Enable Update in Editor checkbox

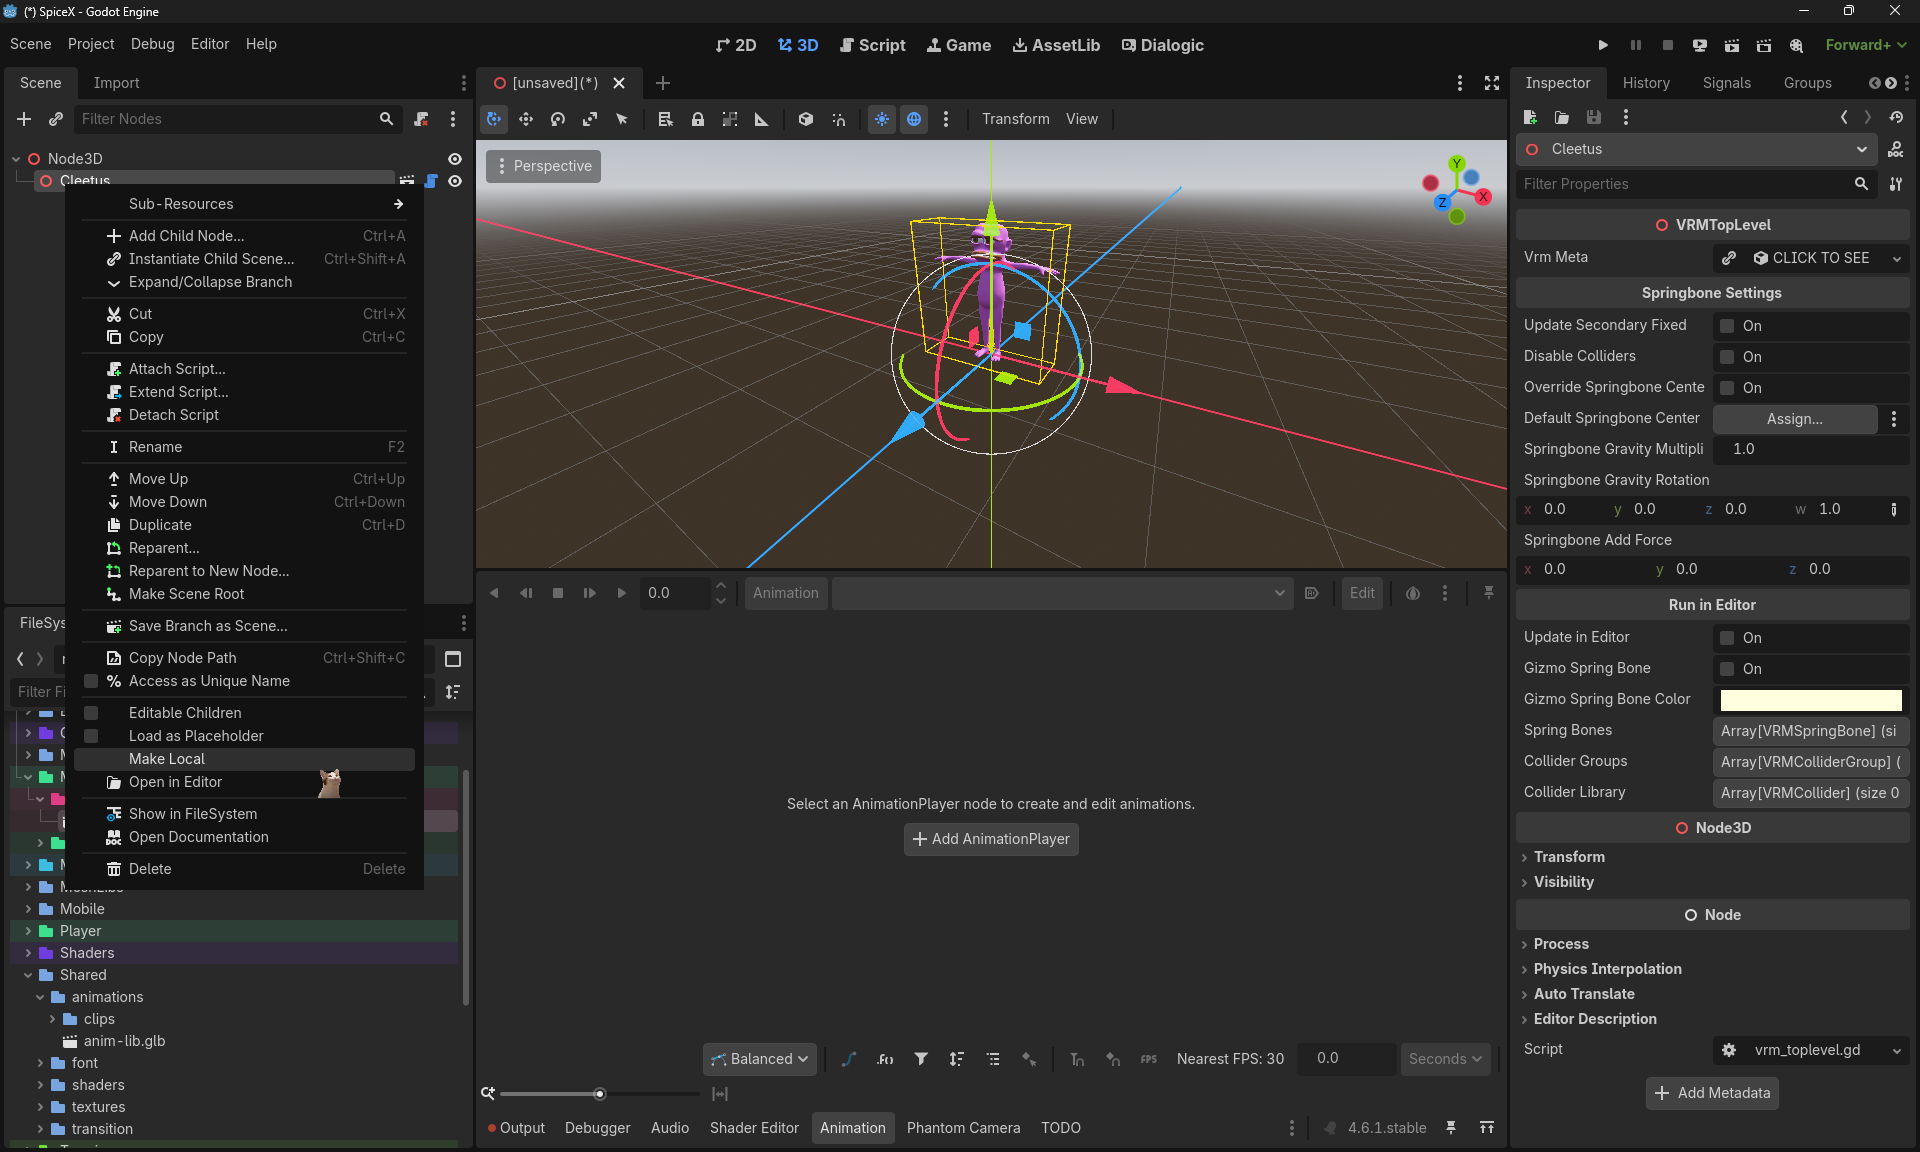coord(1727,638)
